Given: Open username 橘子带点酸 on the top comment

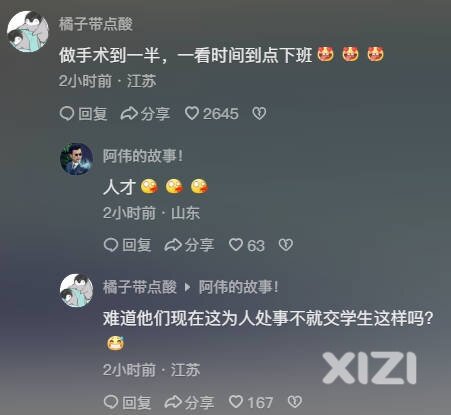Looking at the screenshot, I should [x=96, y=24].
